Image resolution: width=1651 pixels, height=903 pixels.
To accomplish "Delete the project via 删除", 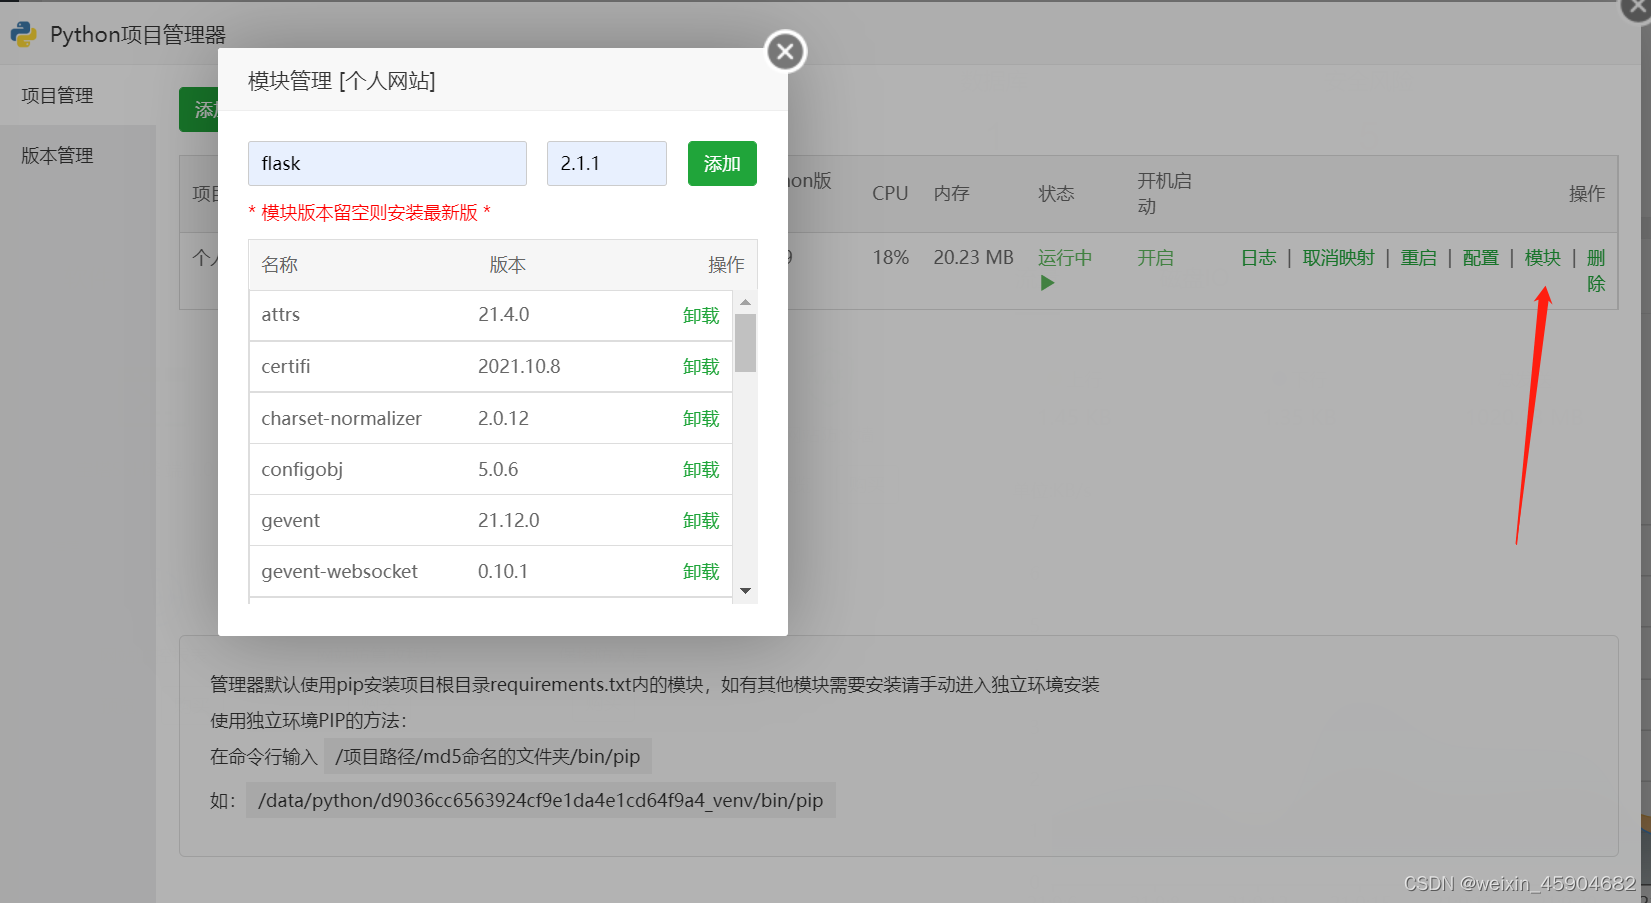I will tap(1596, 270).
